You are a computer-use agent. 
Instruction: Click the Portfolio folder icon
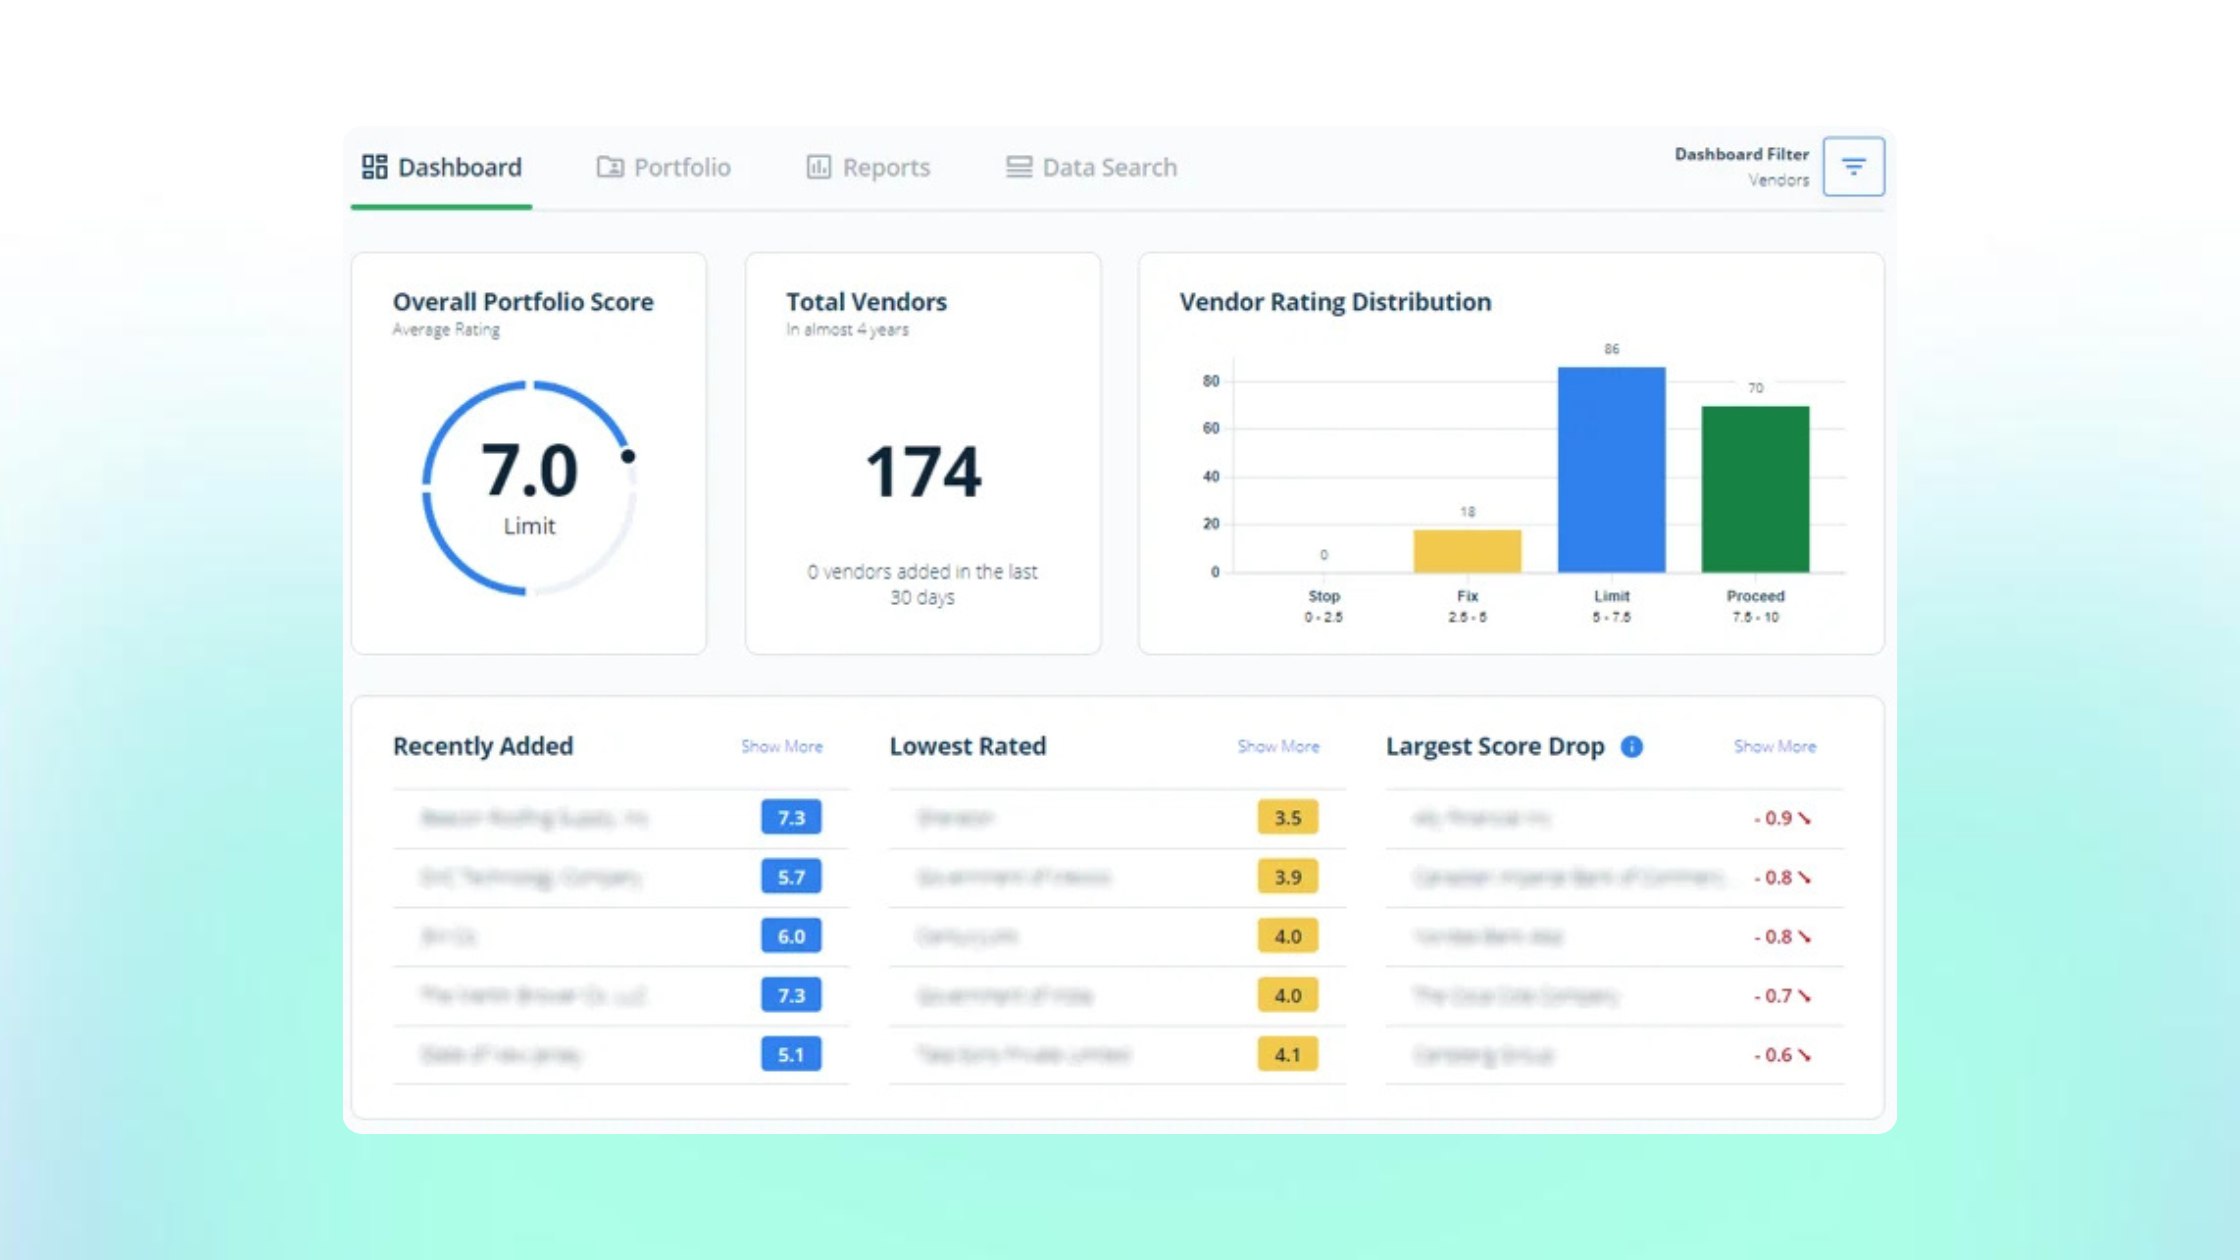point(610,167)
